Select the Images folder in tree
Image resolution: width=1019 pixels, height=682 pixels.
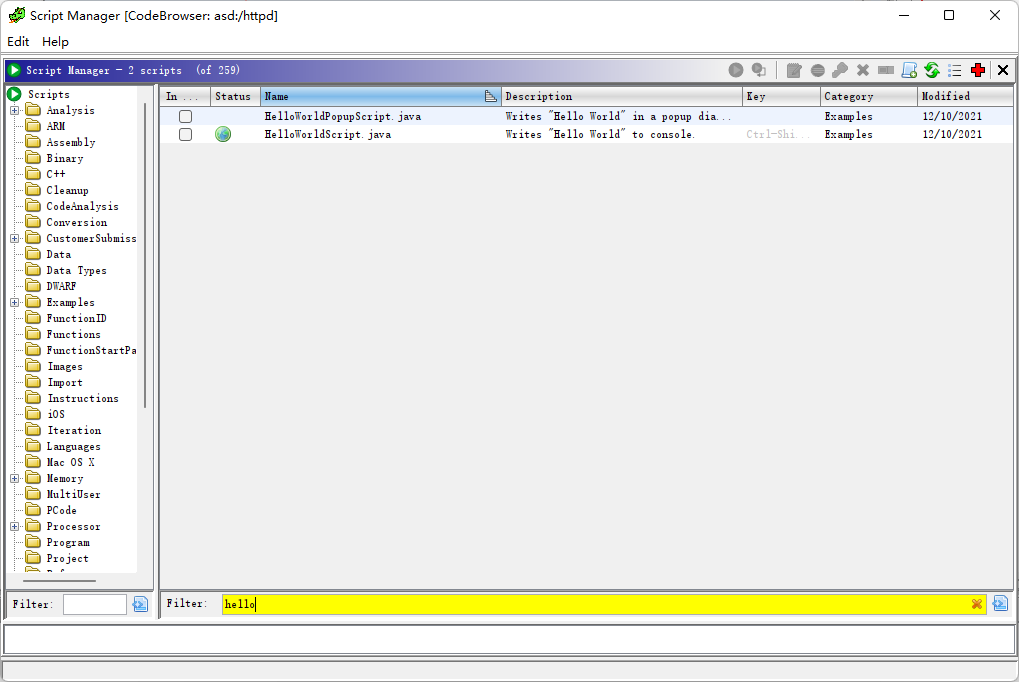click(64, 367)
